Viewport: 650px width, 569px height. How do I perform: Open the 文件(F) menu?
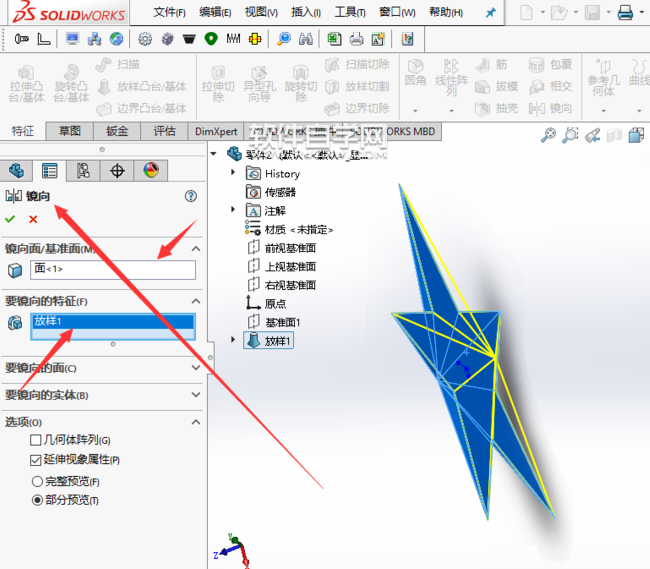[x=169, y=12]
